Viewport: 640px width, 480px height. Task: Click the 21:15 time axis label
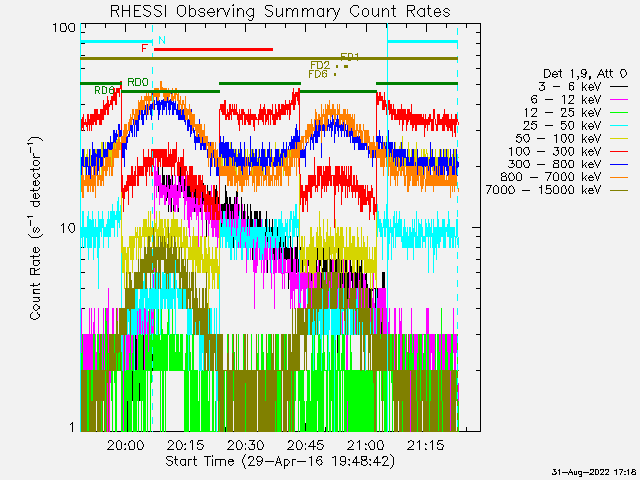425,445
